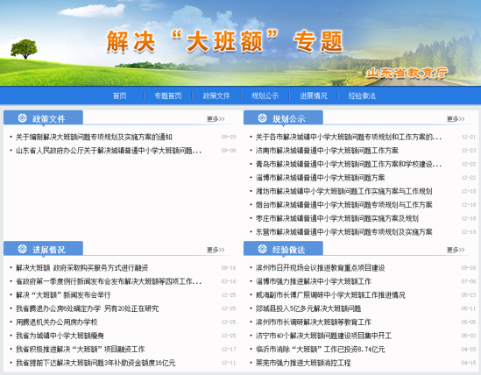Open 淄博市强力推进解决中小学大班额工作
The width and height of the screenshot is (481, 375).
(314, 282)
